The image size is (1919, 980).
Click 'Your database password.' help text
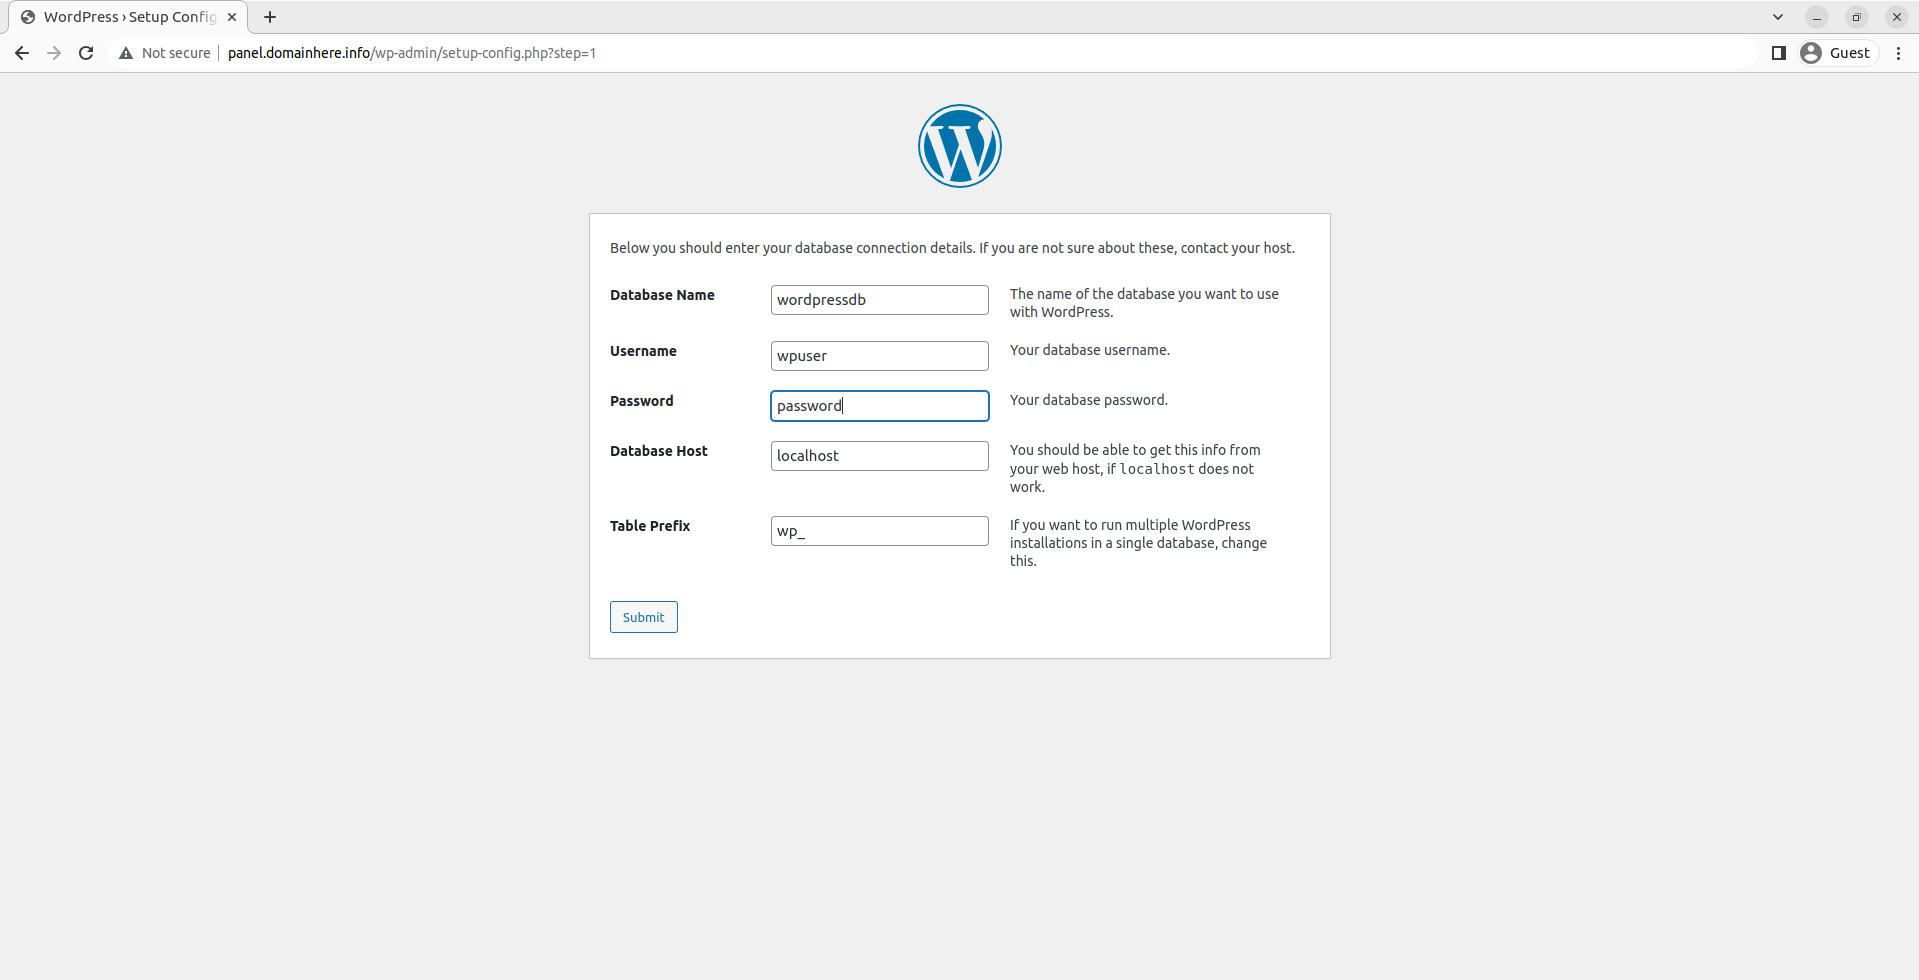[x=1089, y=400]
